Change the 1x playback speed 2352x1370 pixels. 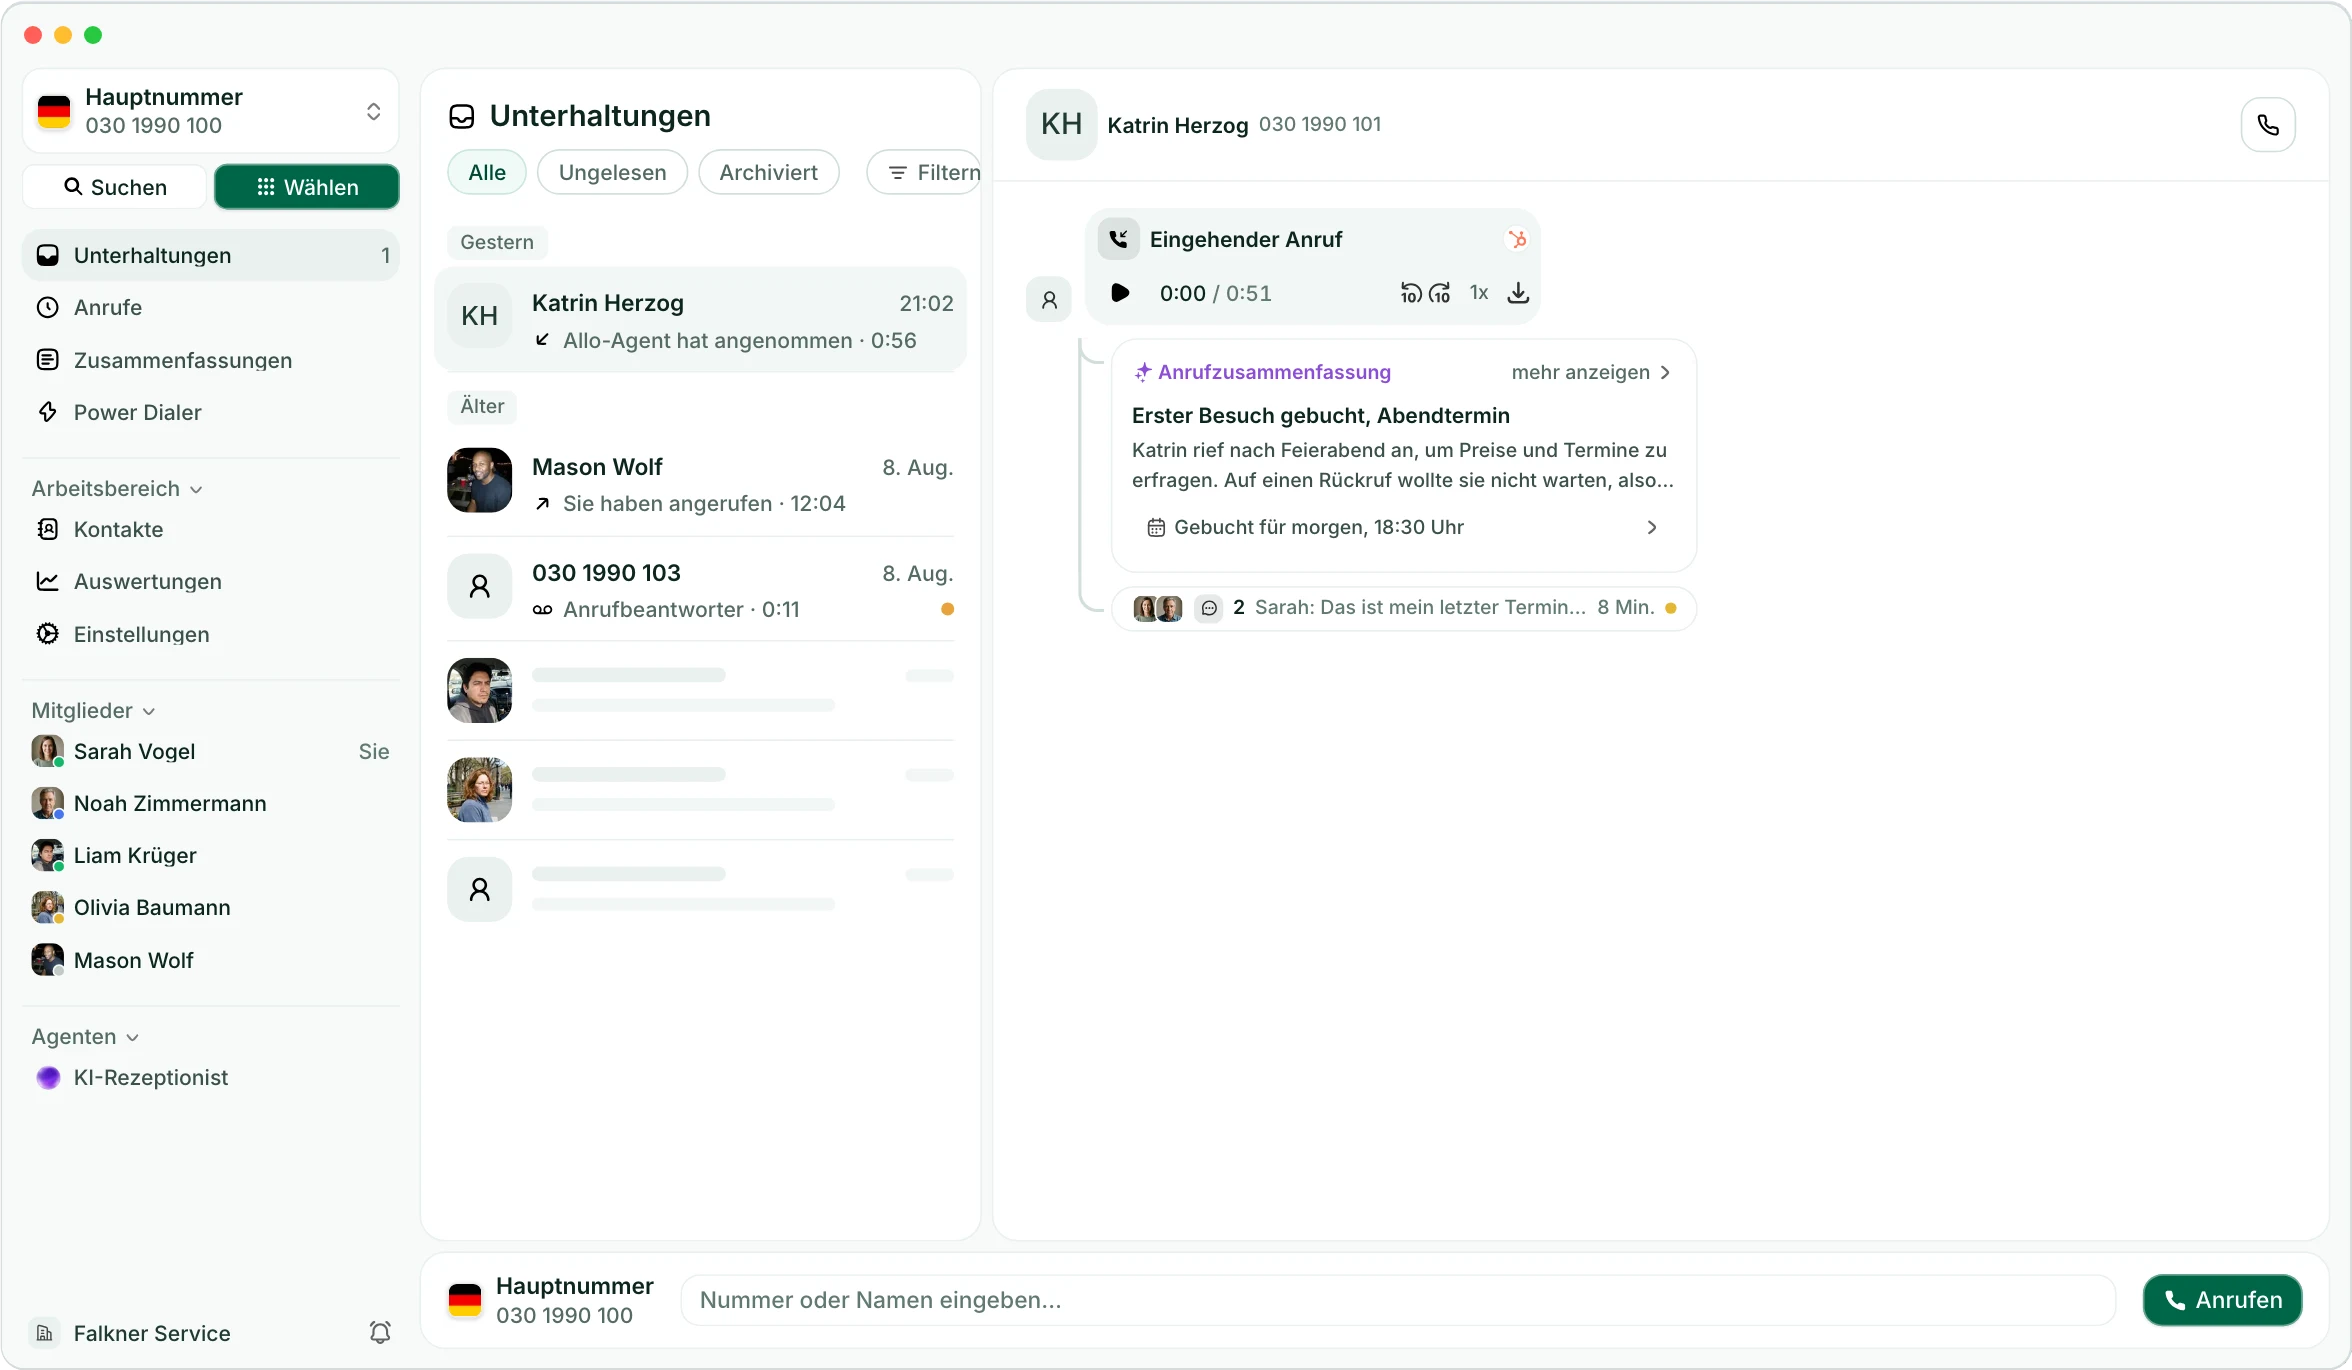point(1479,293)
